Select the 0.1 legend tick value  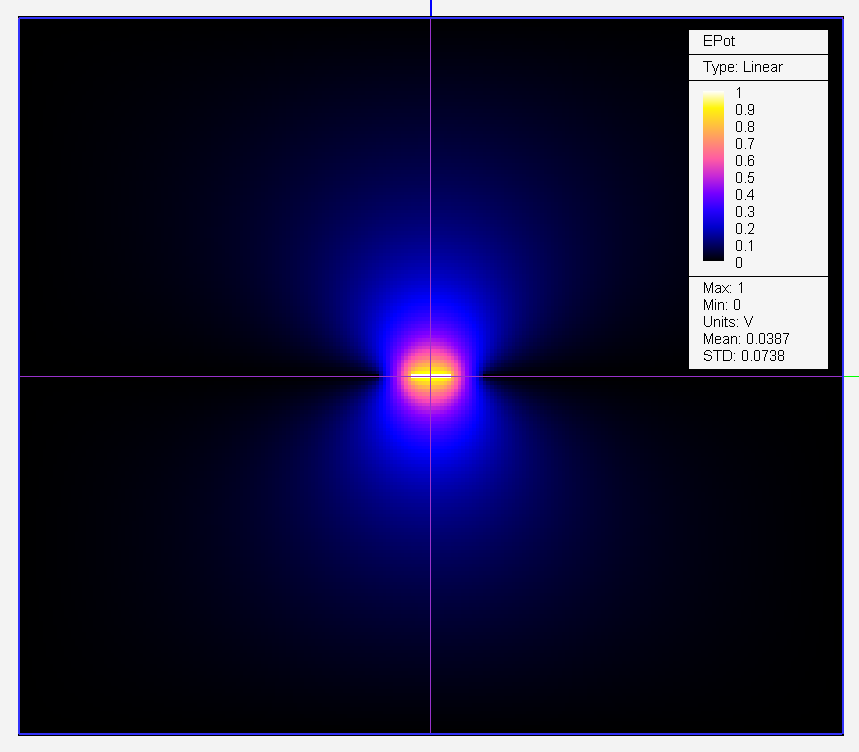pos(745,246)
